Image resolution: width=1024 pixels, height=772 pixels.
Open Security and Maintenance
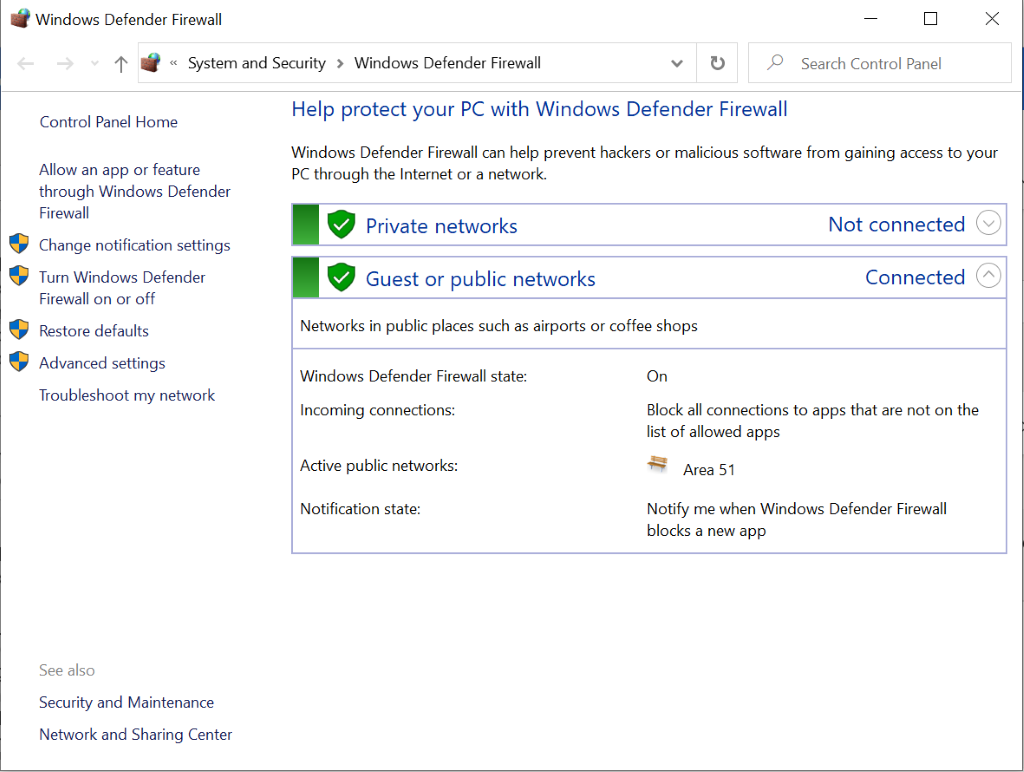(126, 702)
